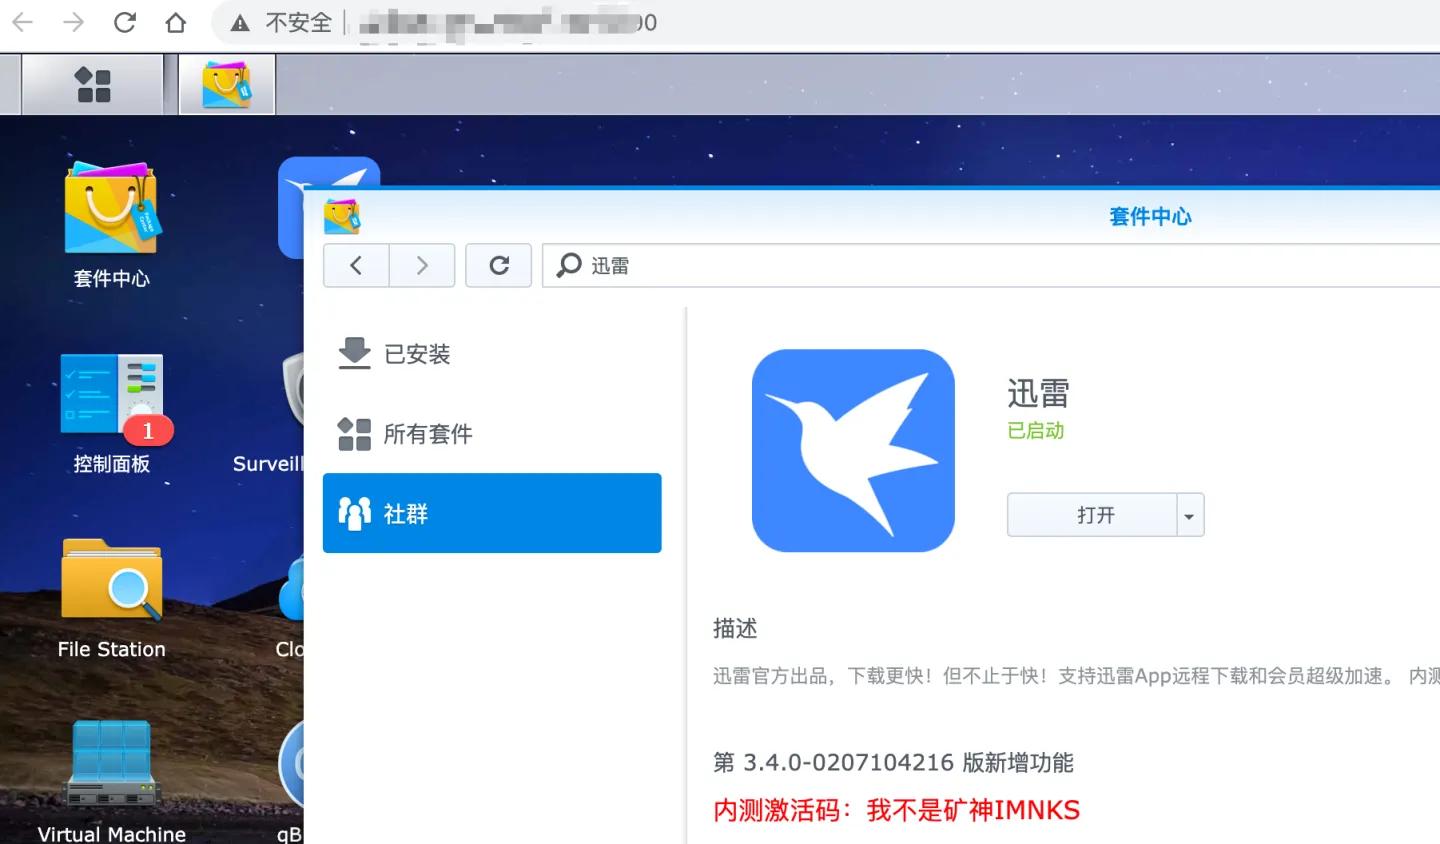Go forward in 套件中心 window
1440x844 pixels.
coord(422,265)
